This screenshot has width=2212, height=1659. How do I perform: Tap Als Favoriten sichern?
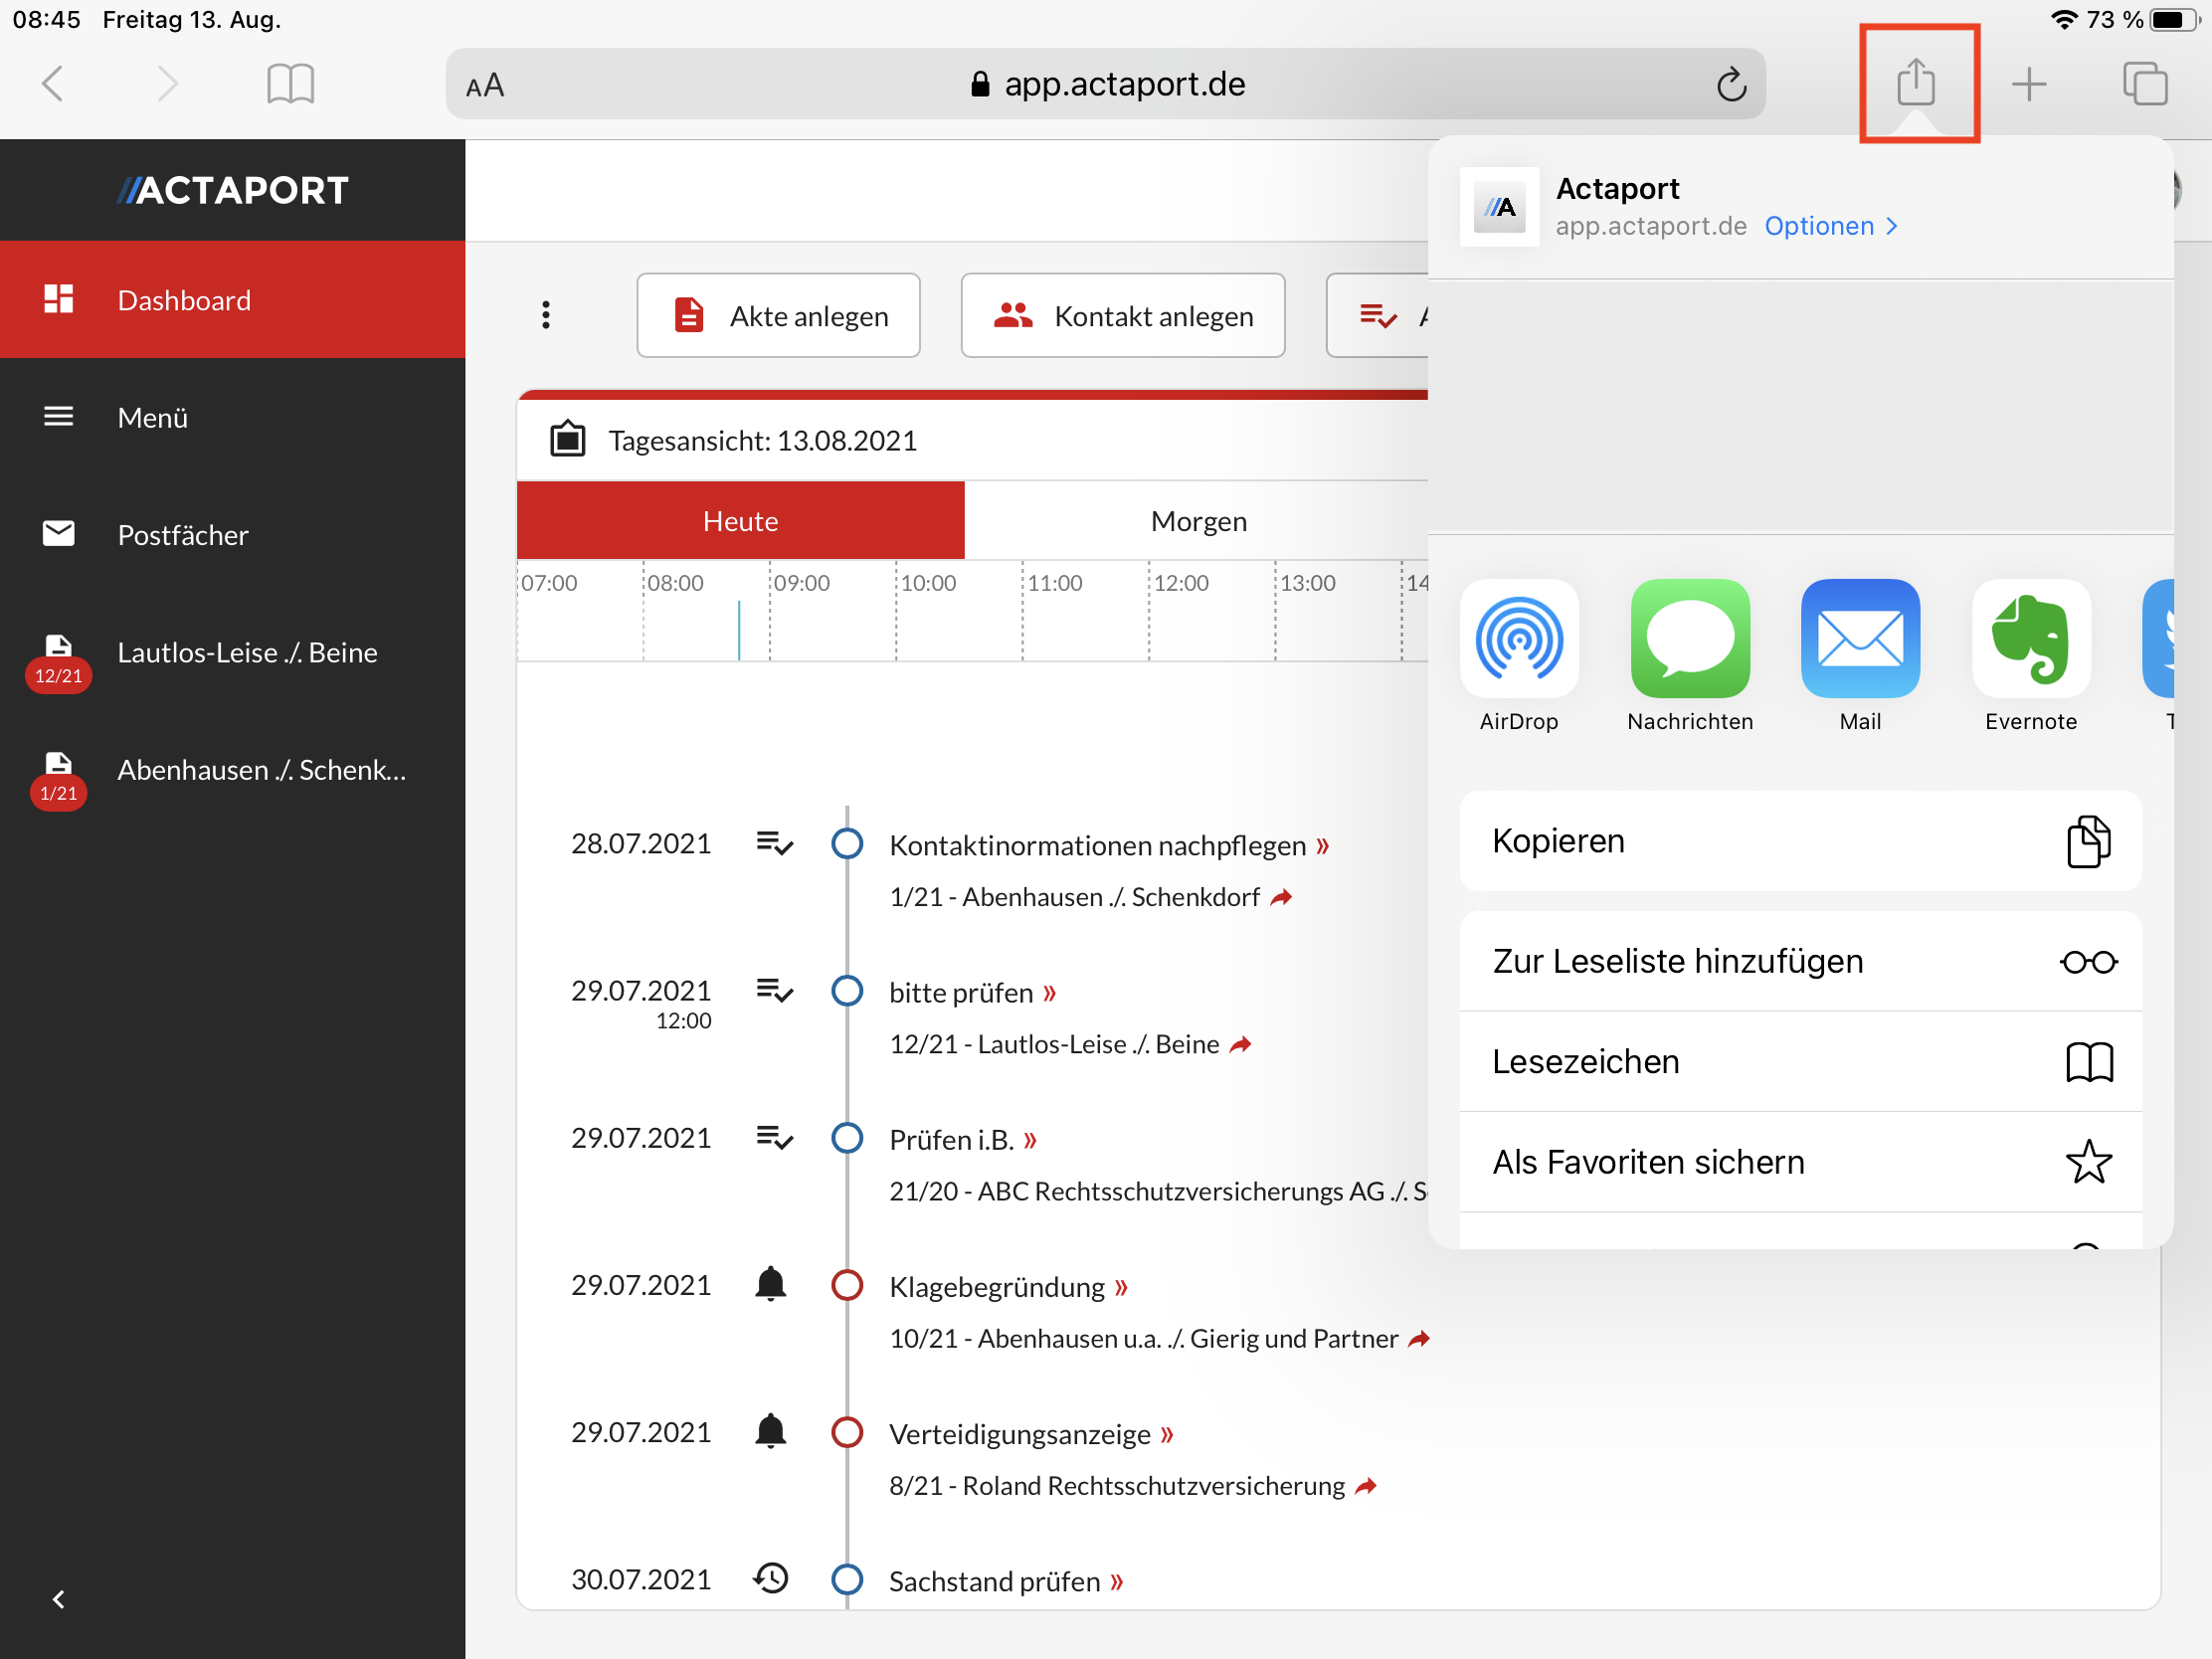[x=1799, y=1162]
